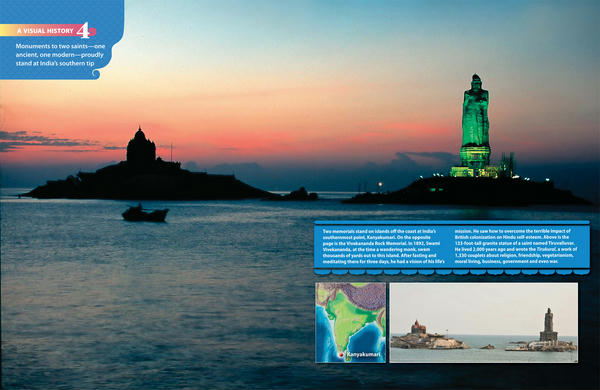
Task: Click the left column of blue text box
Action: pyautogui.click(x=383, y=246)
